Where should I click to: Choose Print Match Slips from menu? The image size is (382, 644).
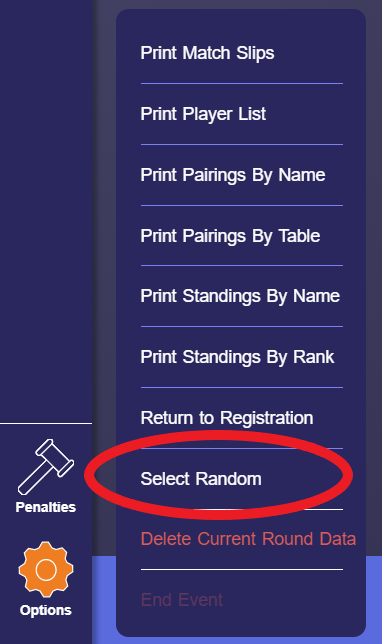coord(207,53)
